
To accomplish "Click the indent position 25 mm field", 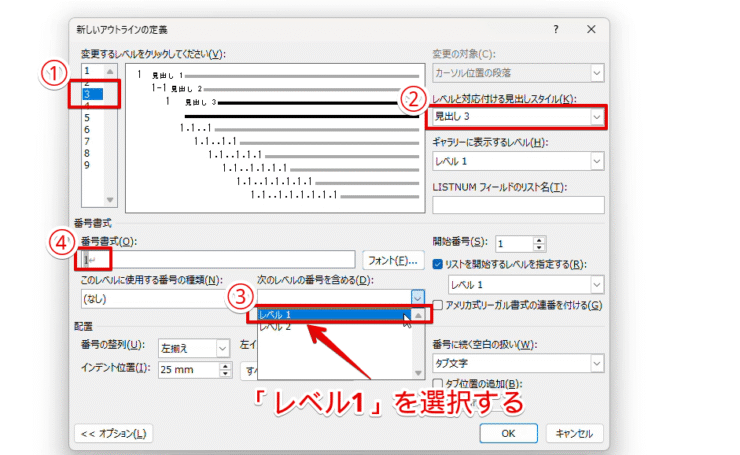I will pyautogui.click(x=189, y=370).
